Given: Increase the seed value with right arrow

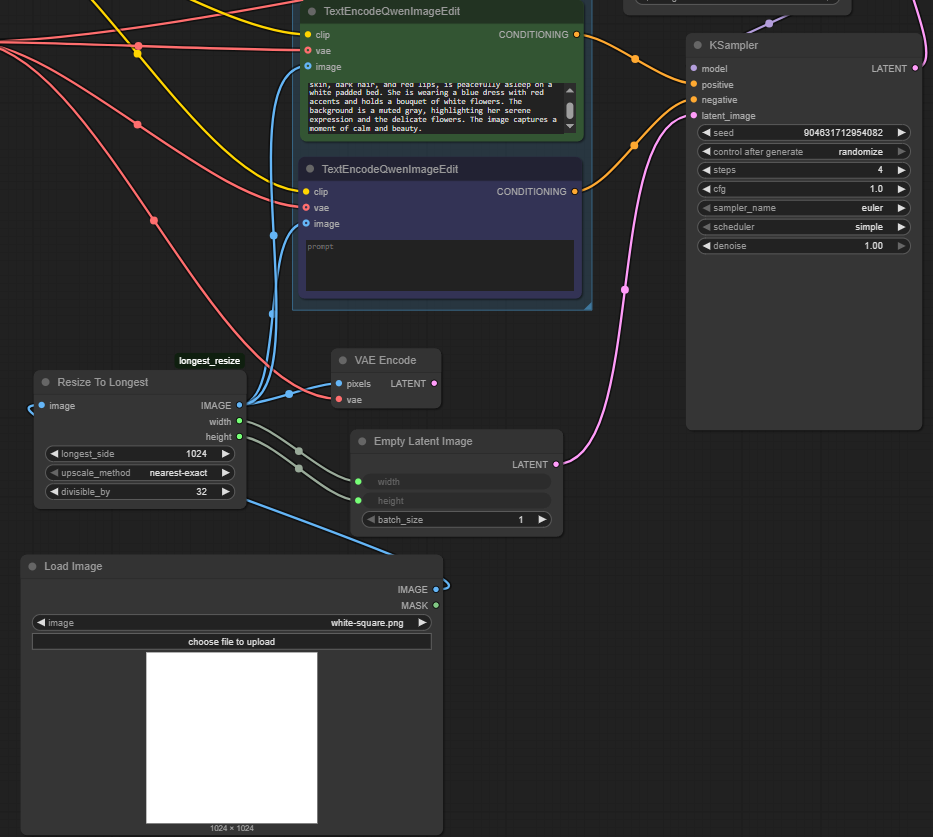Looking at the screenshot, I should [901, 133].
